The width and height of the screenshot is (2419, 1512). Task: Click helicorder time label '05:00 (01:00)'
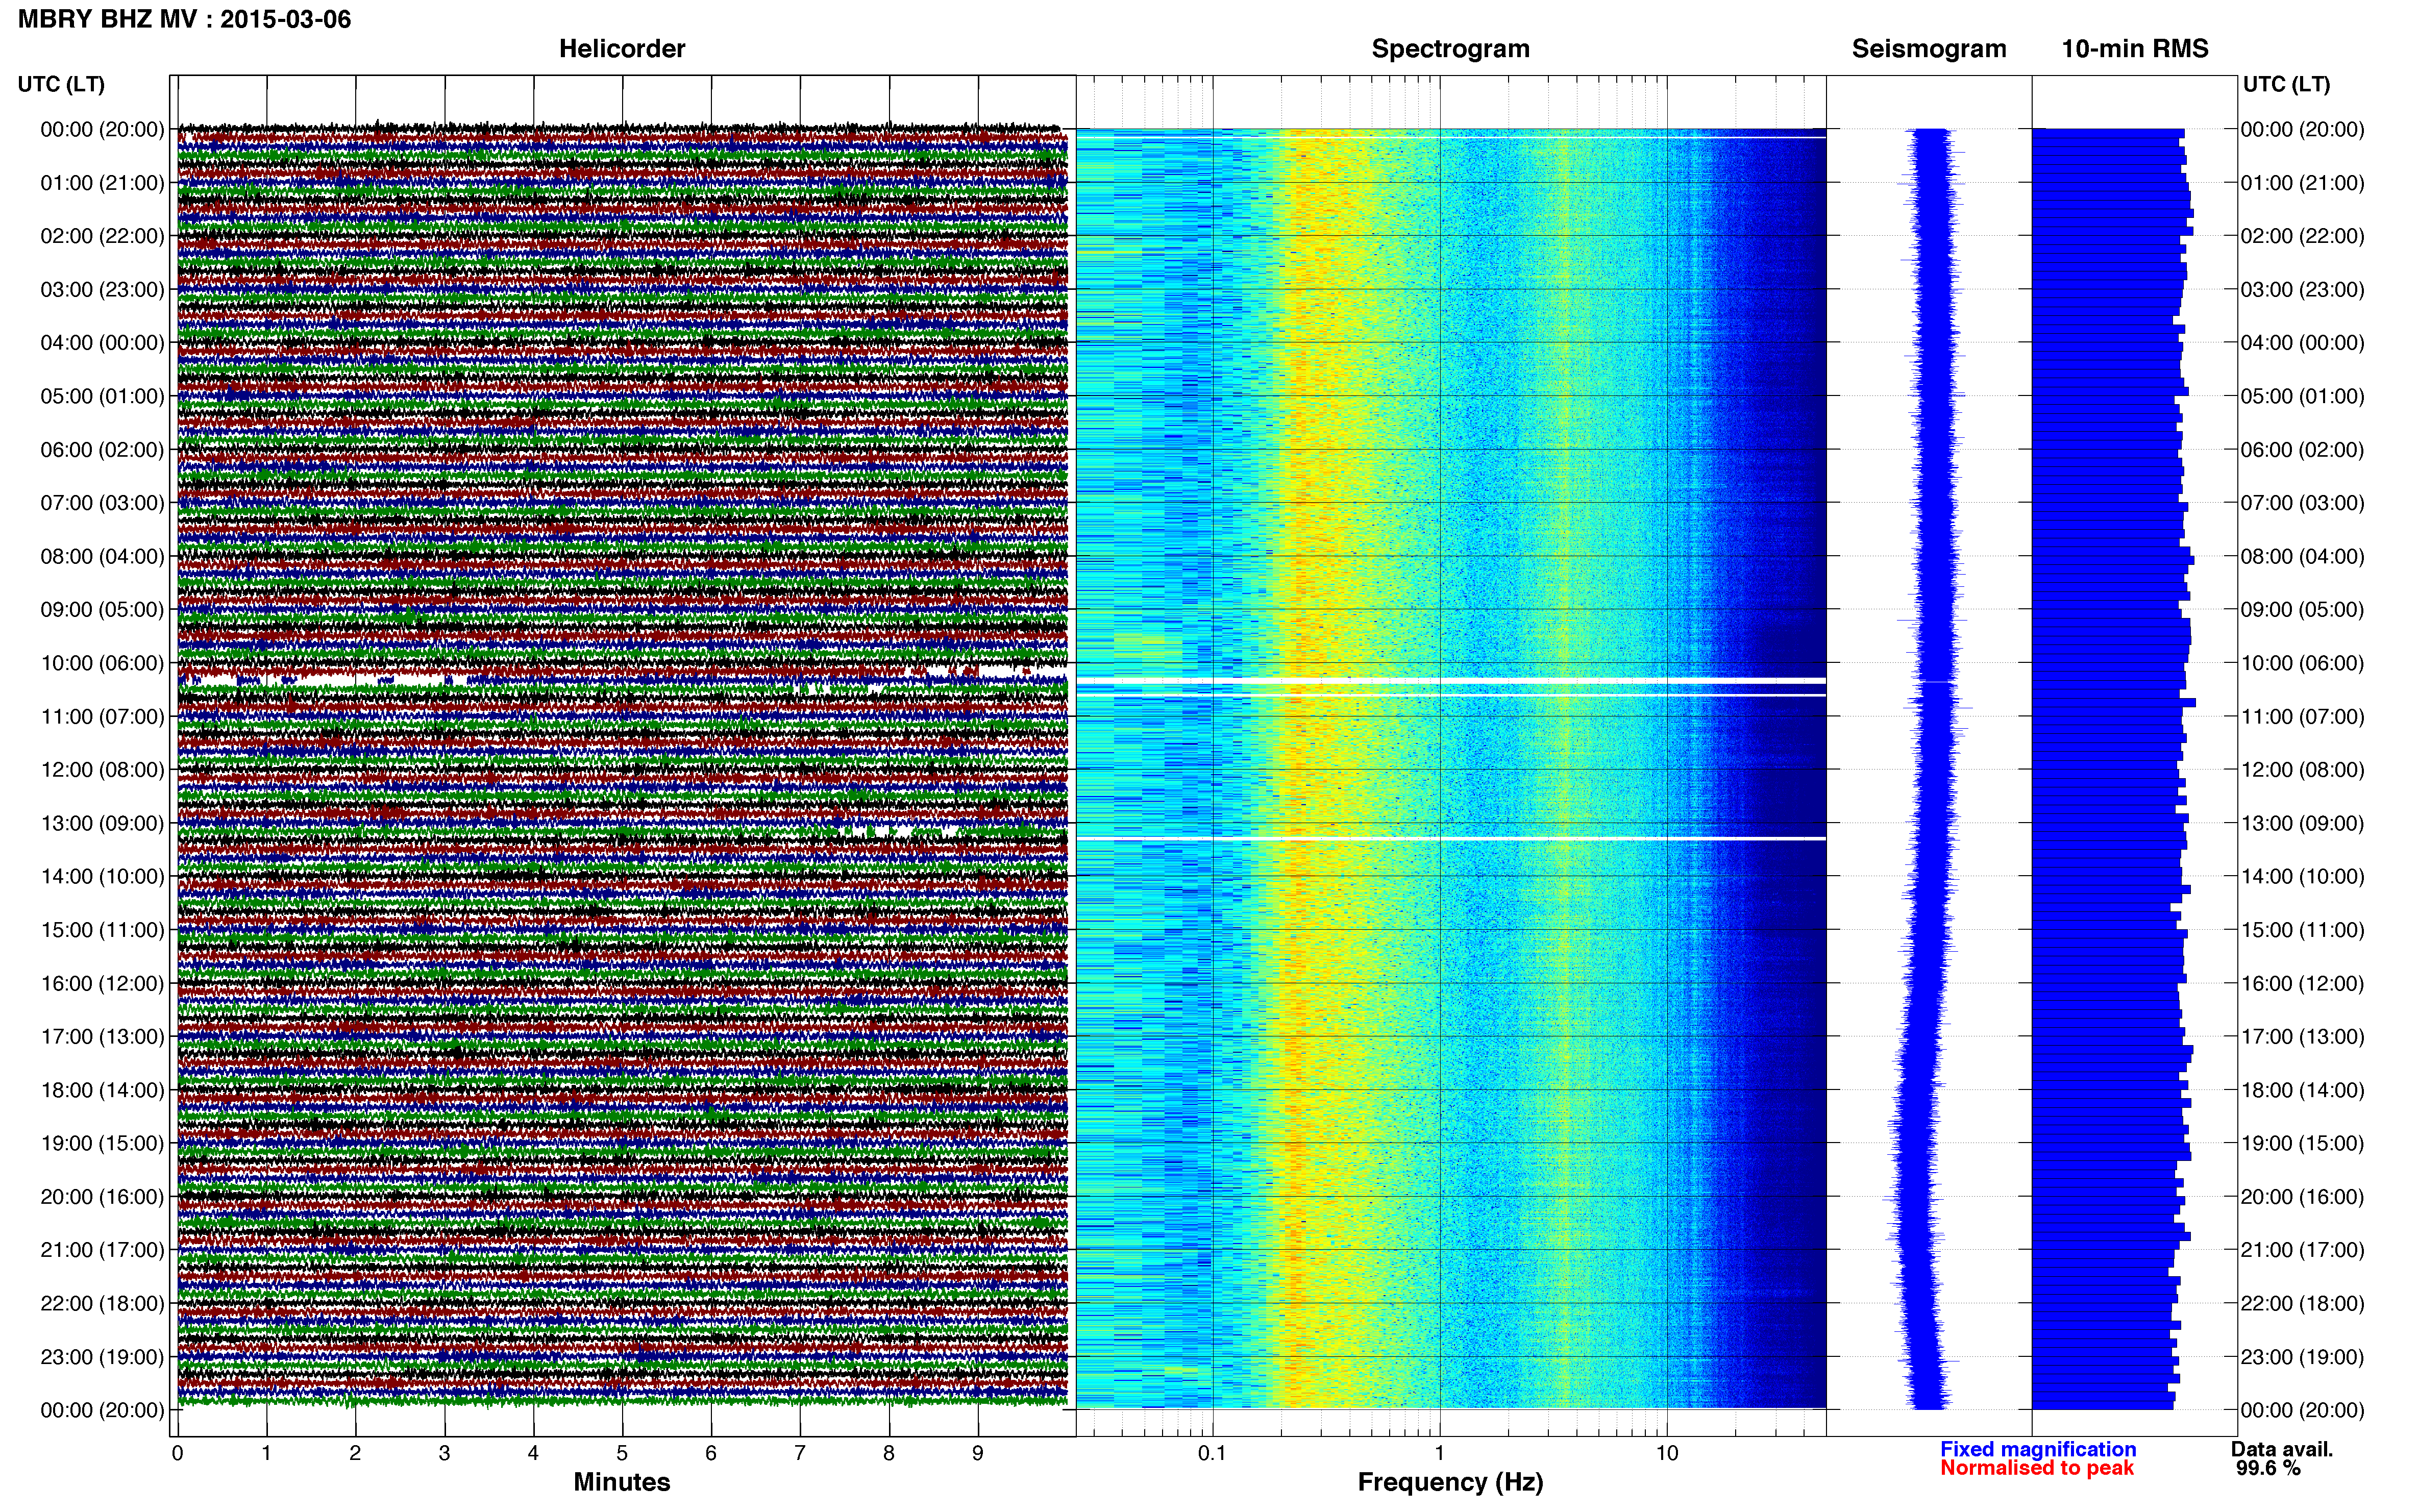click(x=102, y=396)
